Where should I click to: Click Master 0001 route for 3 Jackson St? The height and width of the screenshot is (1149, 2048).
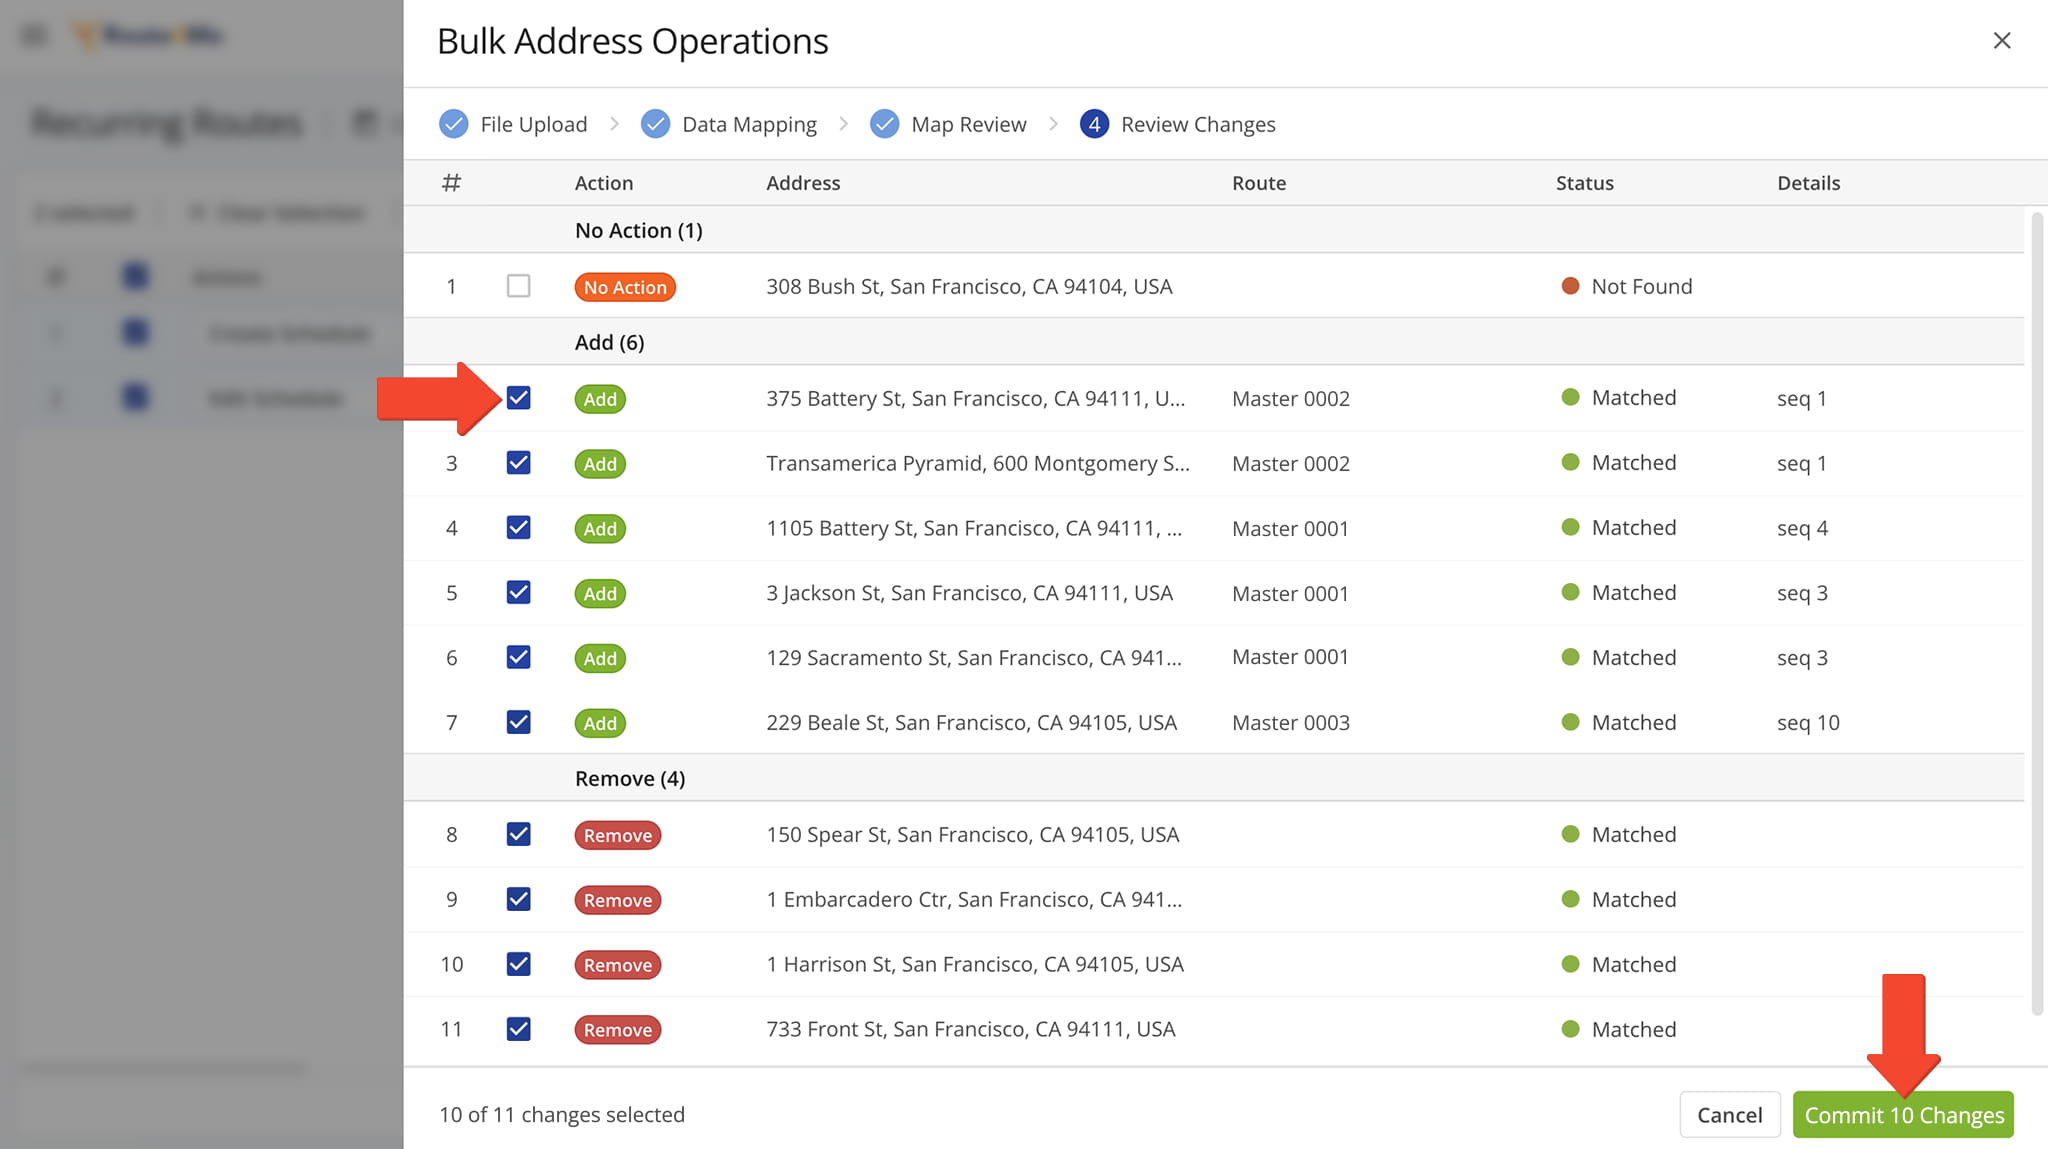[1290, 593]
